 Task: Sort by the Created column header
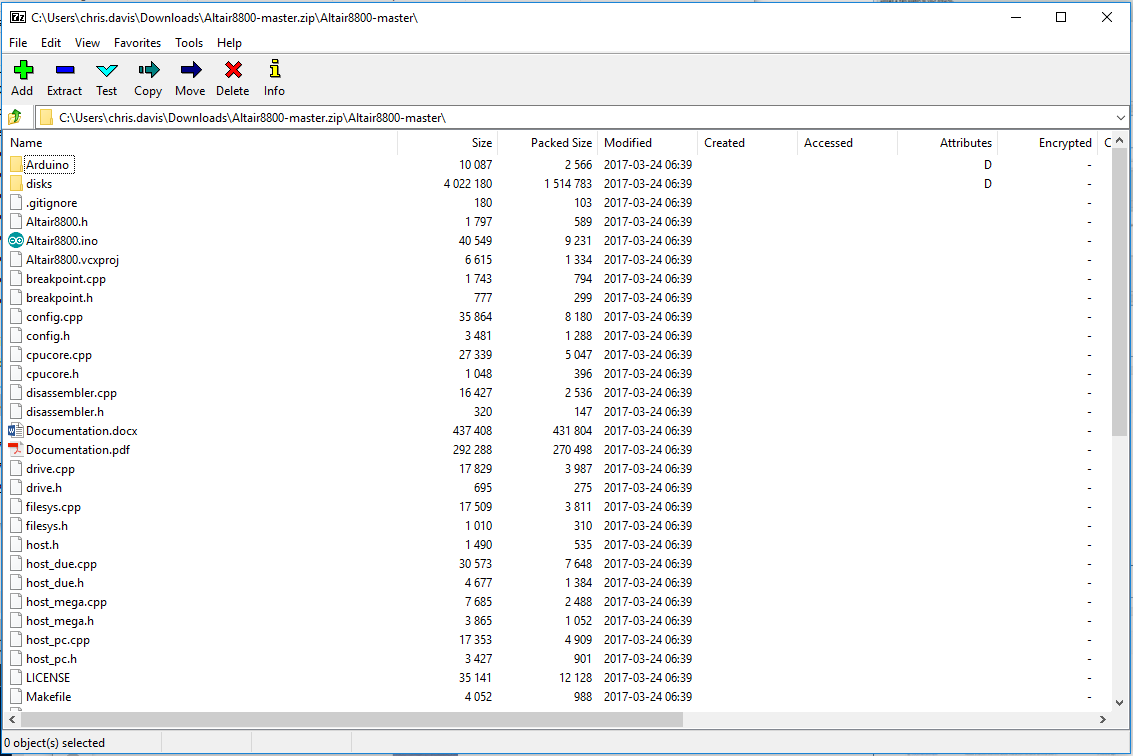point(748,143)
